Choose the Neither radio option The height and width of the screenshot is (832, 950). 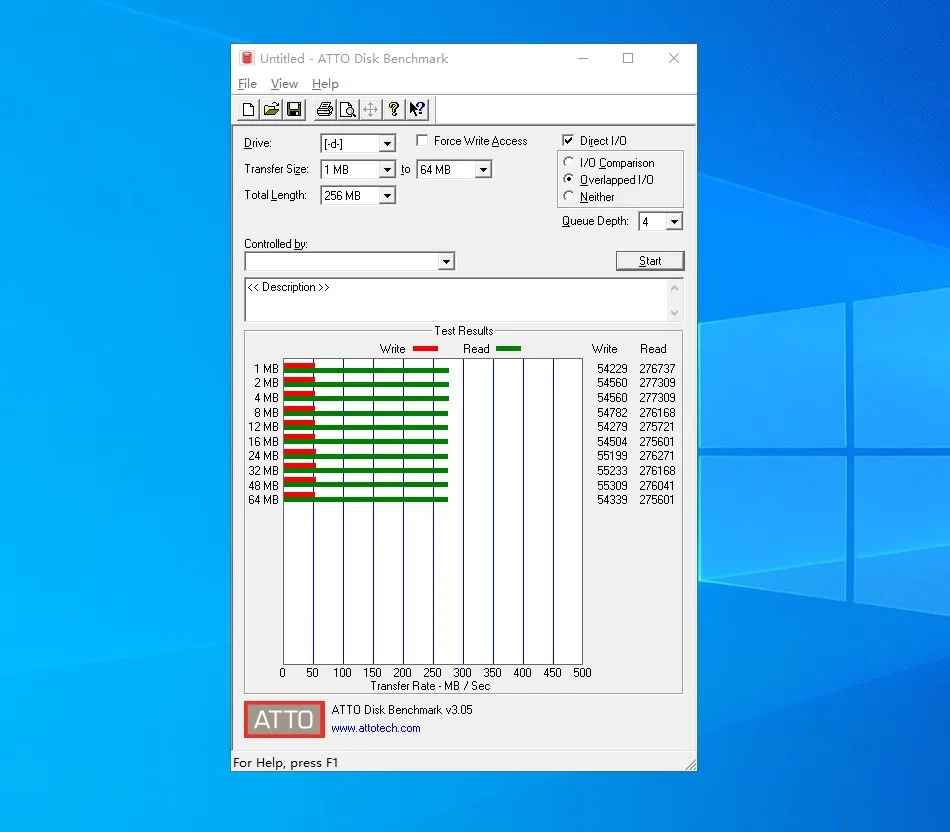click(568, 196)
